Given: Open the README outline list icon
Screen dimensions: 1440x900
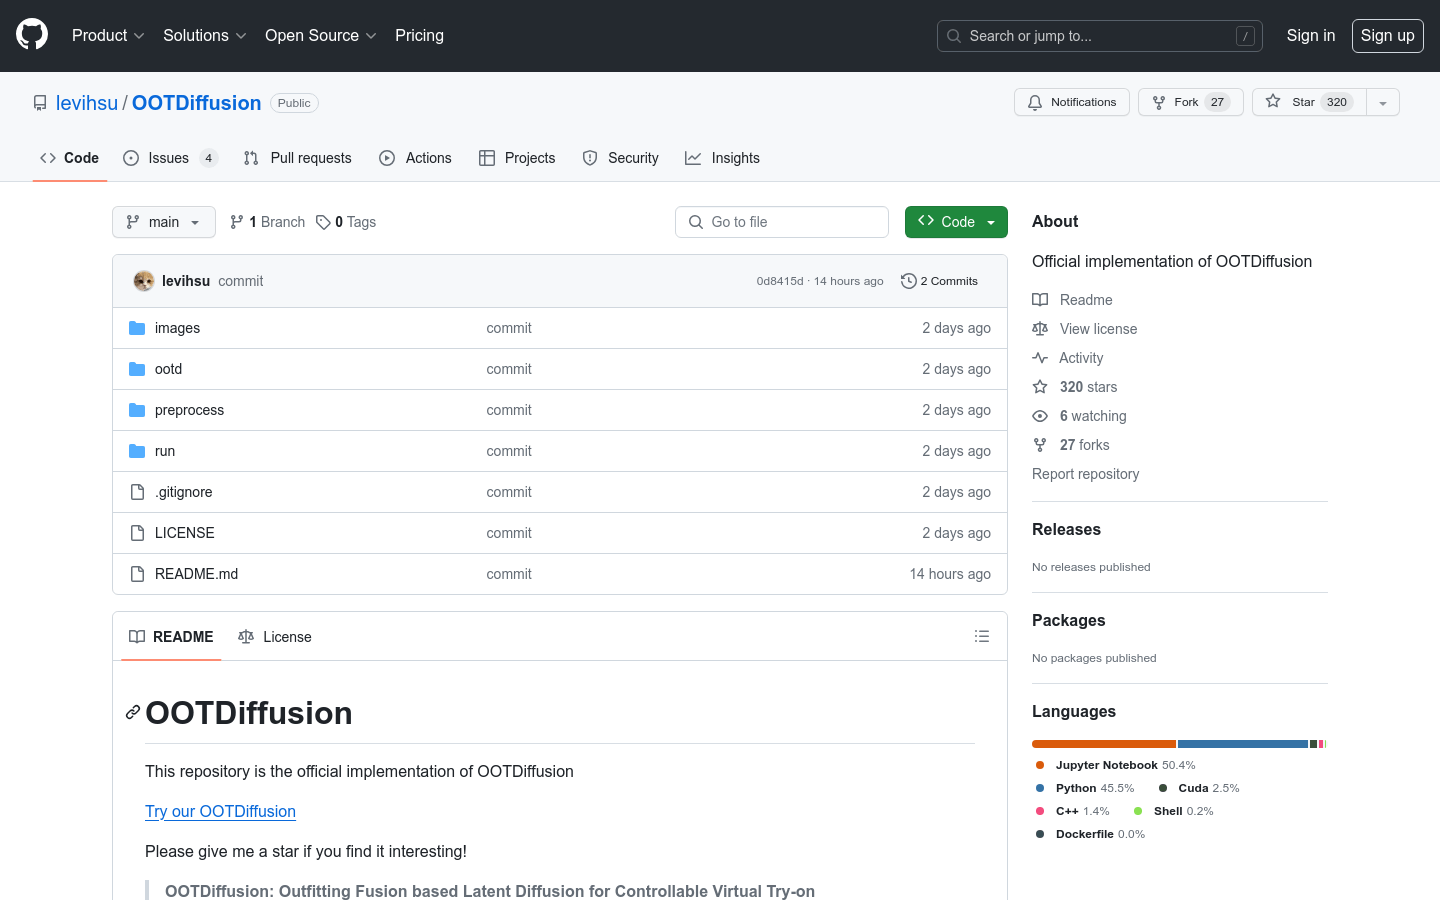Looking at the screenshot, I should pyautogui.click(x=982, y=636).
